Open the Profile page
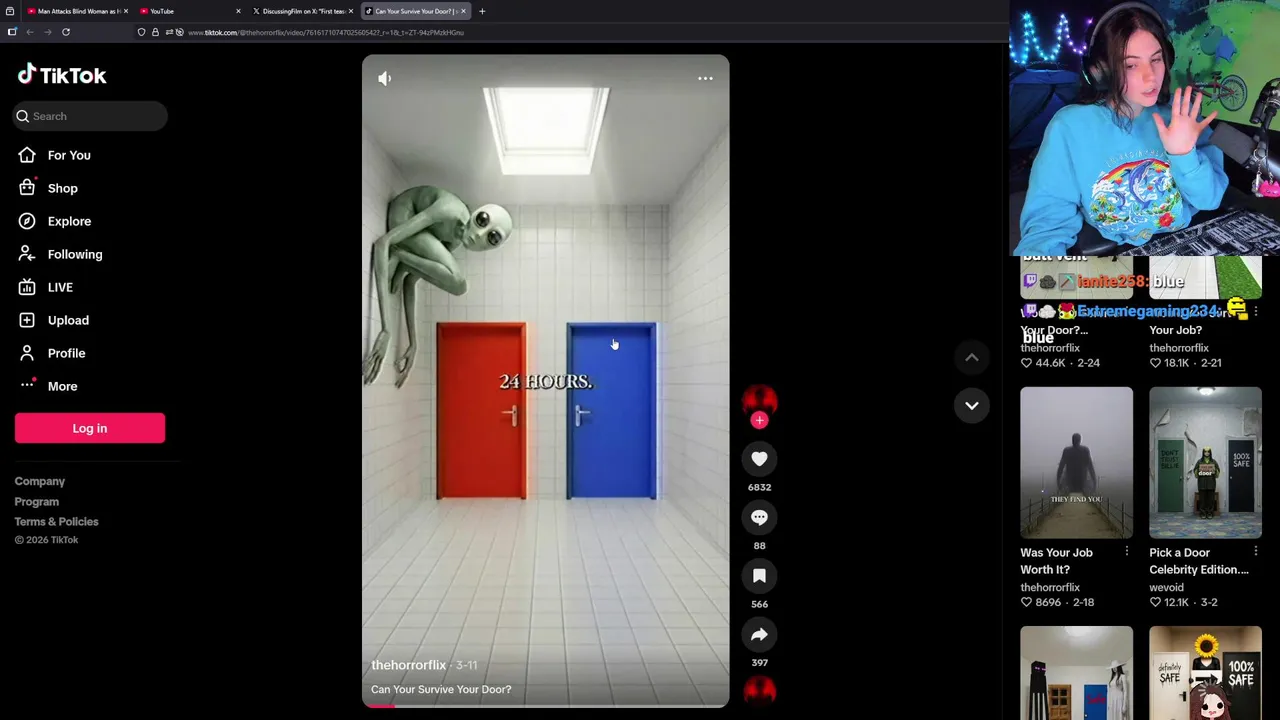This screenshot has height=720, width=1280. coord(66,353)
